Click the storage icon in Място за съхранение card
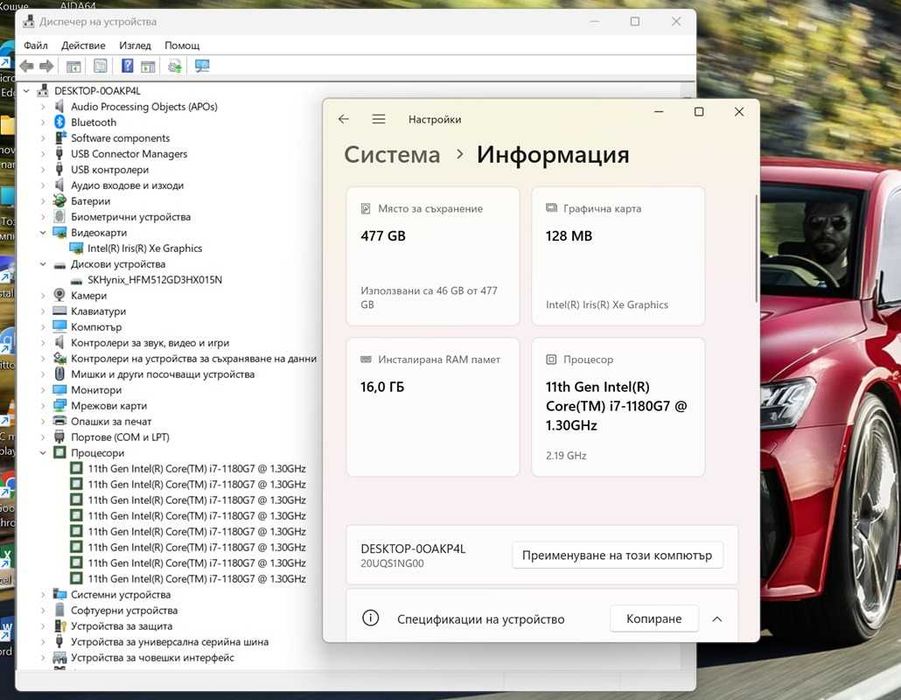 365,209
